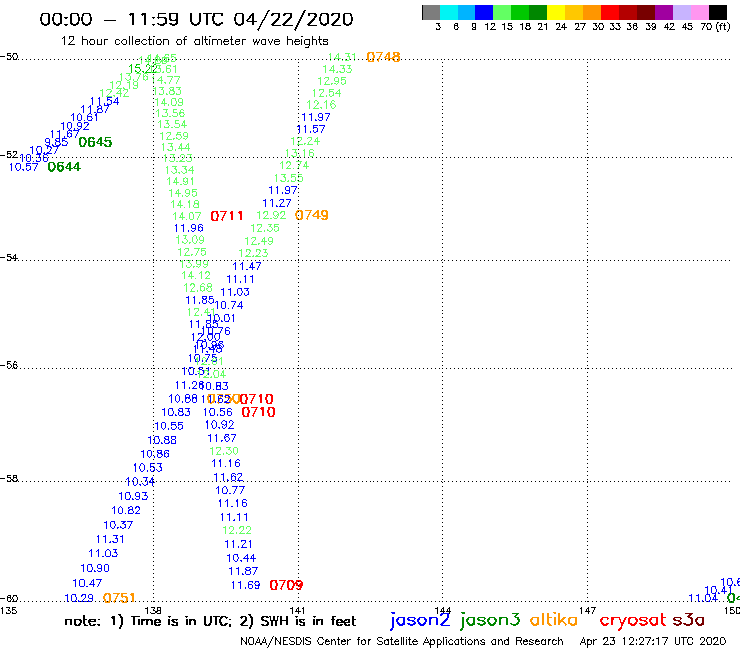Click the 0748 altika time stamp
740x650 pixels.
click(x=383, y=57)
